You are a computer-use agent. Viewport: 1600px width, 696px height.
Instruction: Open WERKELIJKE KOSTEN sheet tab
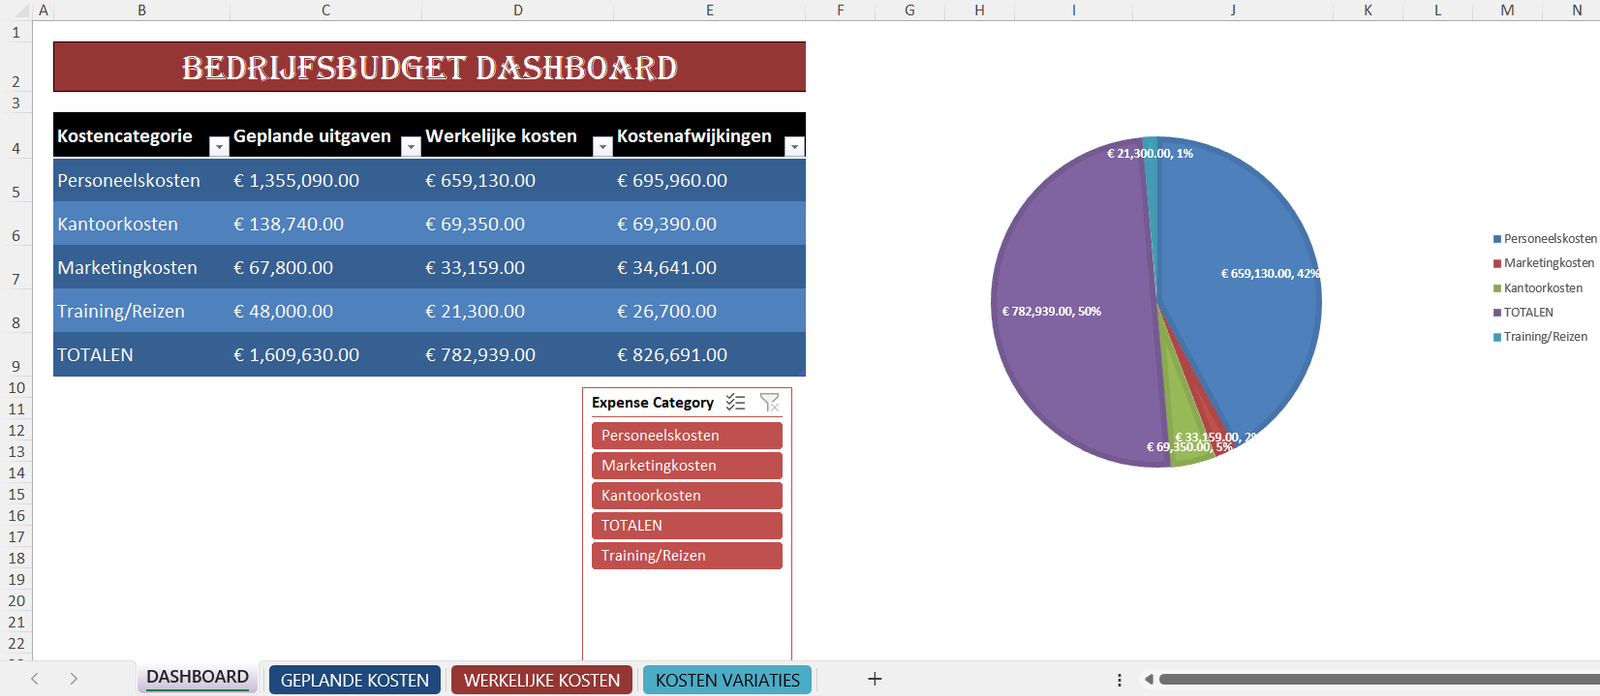(542, 680)
